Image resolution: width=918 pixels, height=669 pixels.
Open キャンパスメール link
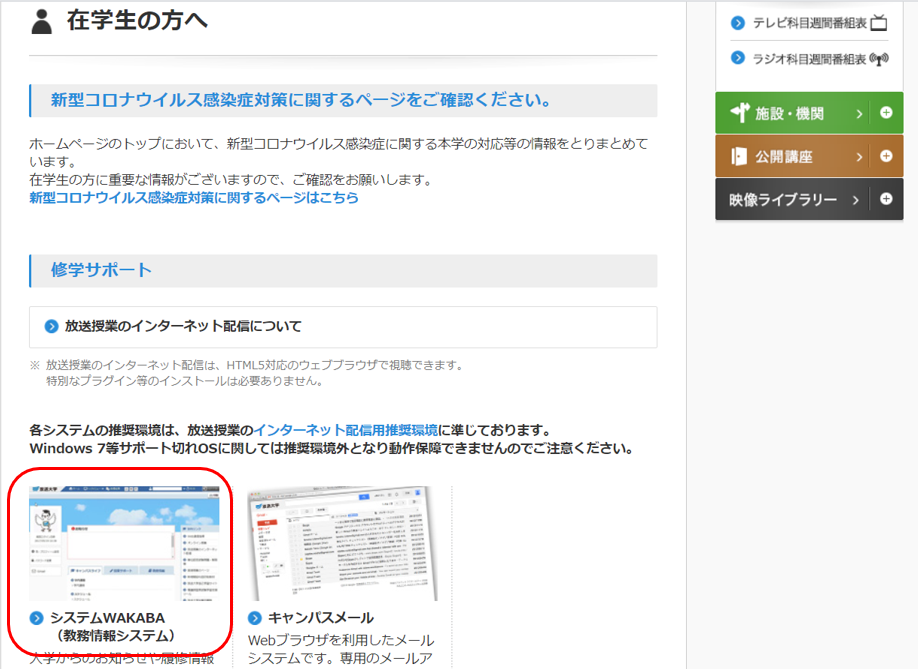pos(320,617)
